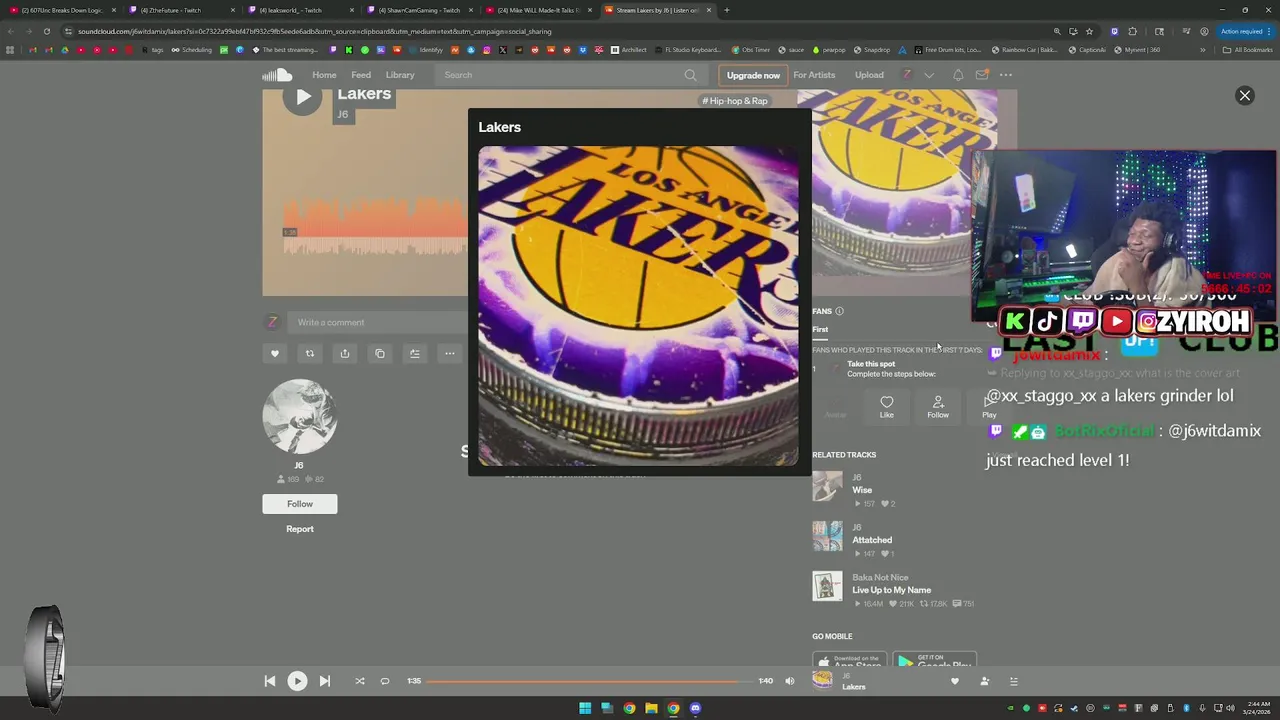This screenshot has width=1280, height=720.
Task: Open related track Wise
Action: coord(862,490)
